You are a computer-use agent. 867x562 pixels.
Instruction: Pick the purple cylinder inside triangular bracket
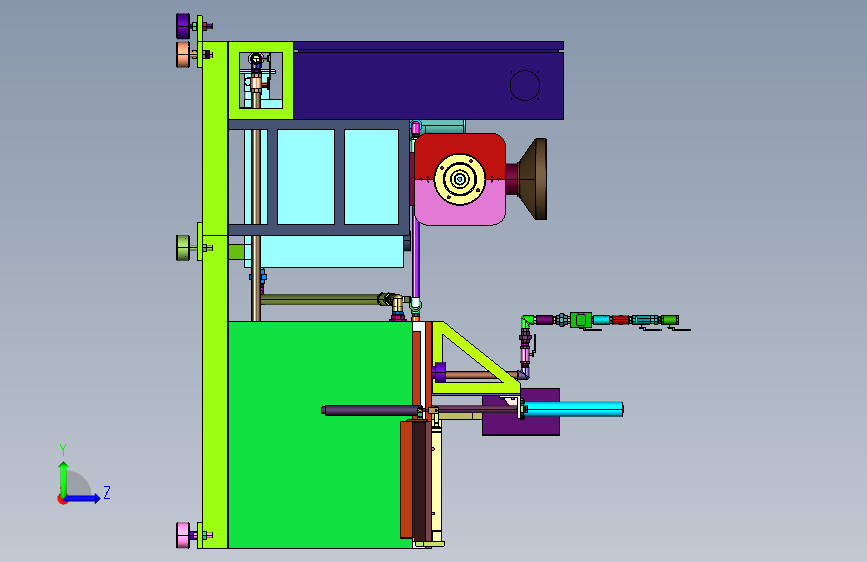tap(440, 372)
